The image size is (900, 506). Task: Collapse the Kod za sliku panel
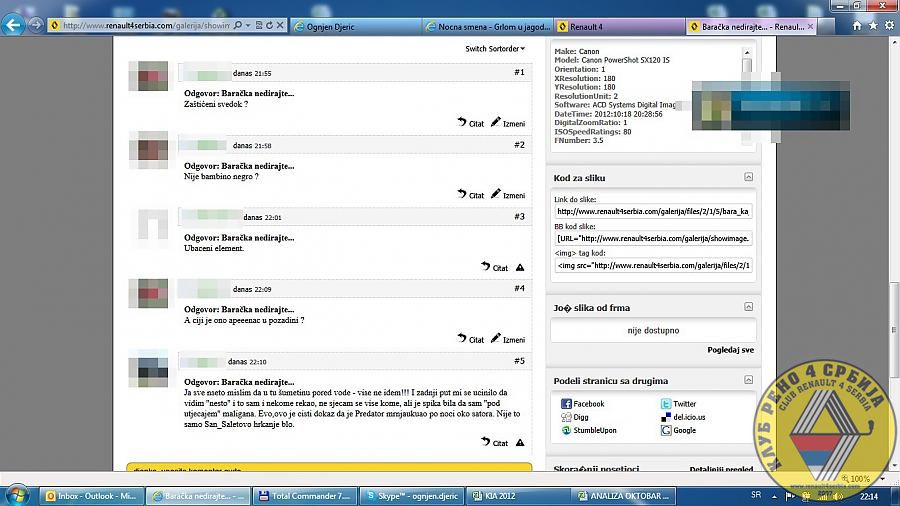tap(748, 177)
